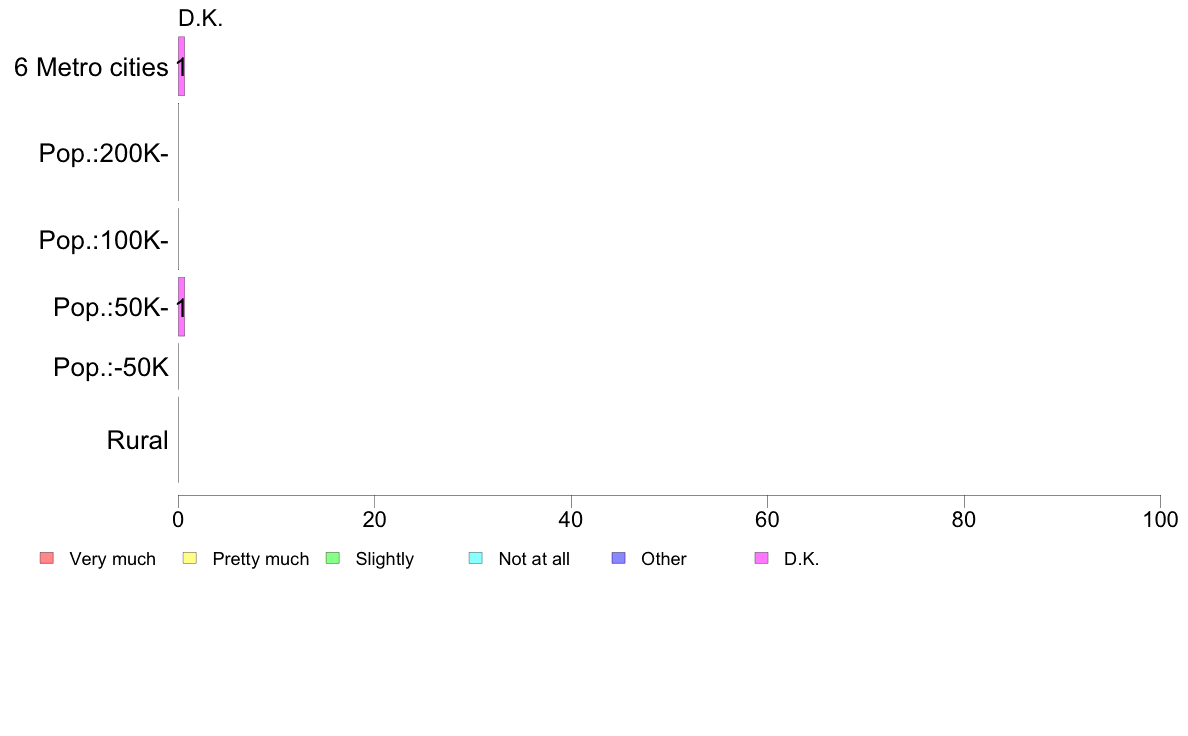Click the green Slightly legend swatch
The width and height of the screenshot is (1188, 736).
click(333, 558)
